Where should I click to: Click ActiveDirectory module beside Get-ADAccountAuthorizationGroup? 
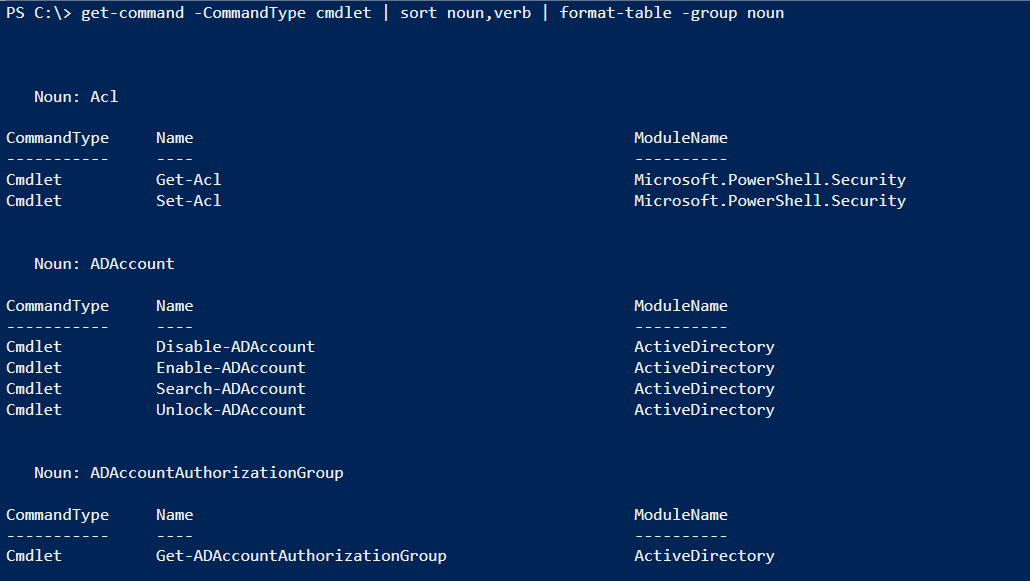pos(704,555)
